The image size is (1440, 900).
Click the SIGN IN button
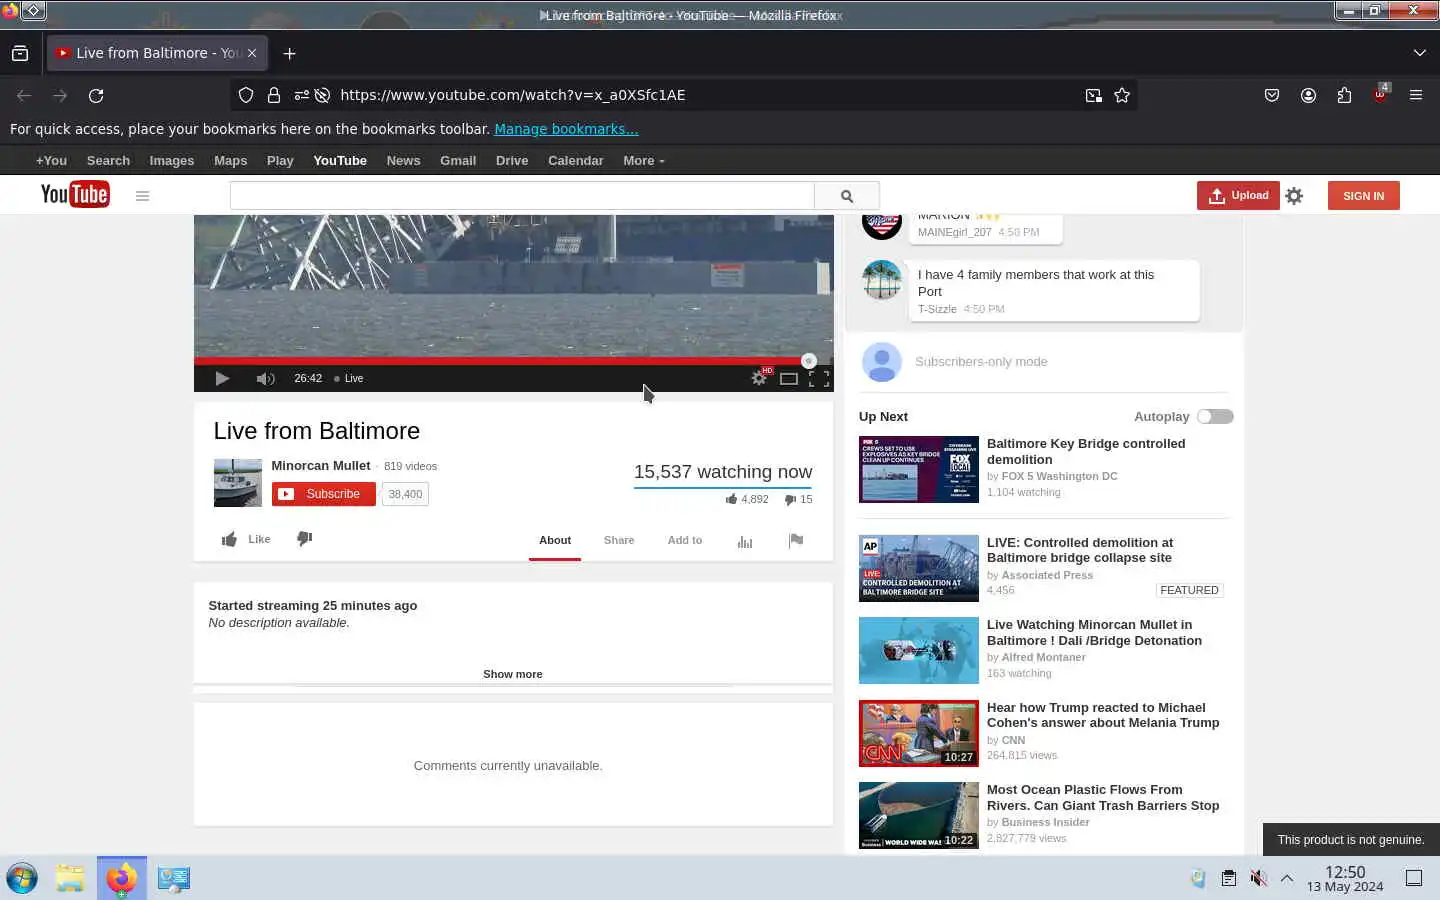[1364, 196]
